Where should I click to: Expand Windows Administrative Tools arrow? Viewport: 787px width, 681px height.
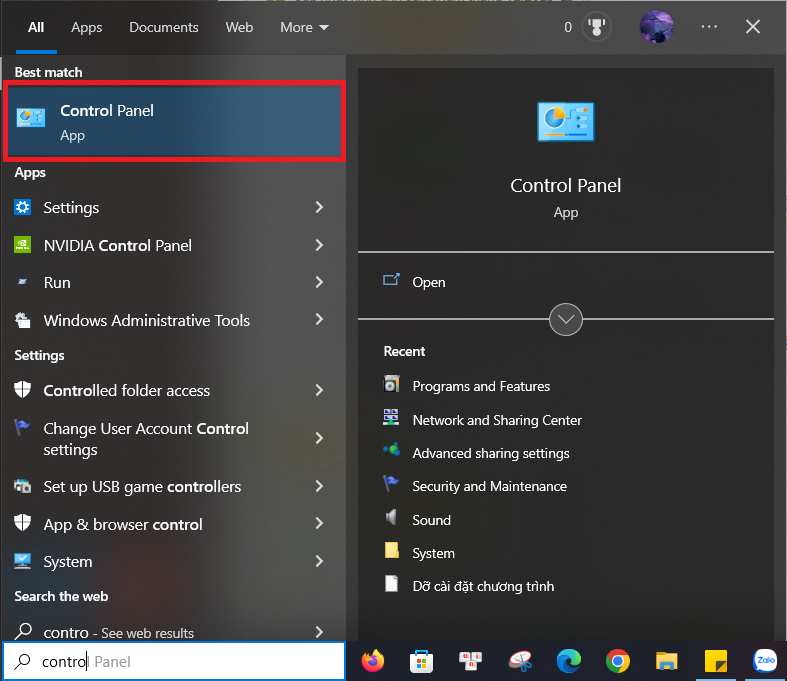[x=319, y=319]
